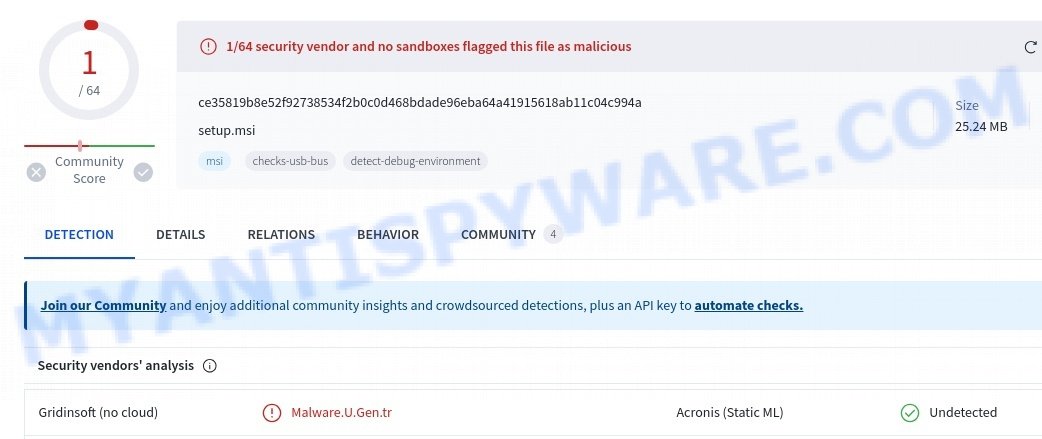Viewport: 1042px width, 439px height.
Task: Open the RELATIONS tab
Action: click(x=281, y=234)
